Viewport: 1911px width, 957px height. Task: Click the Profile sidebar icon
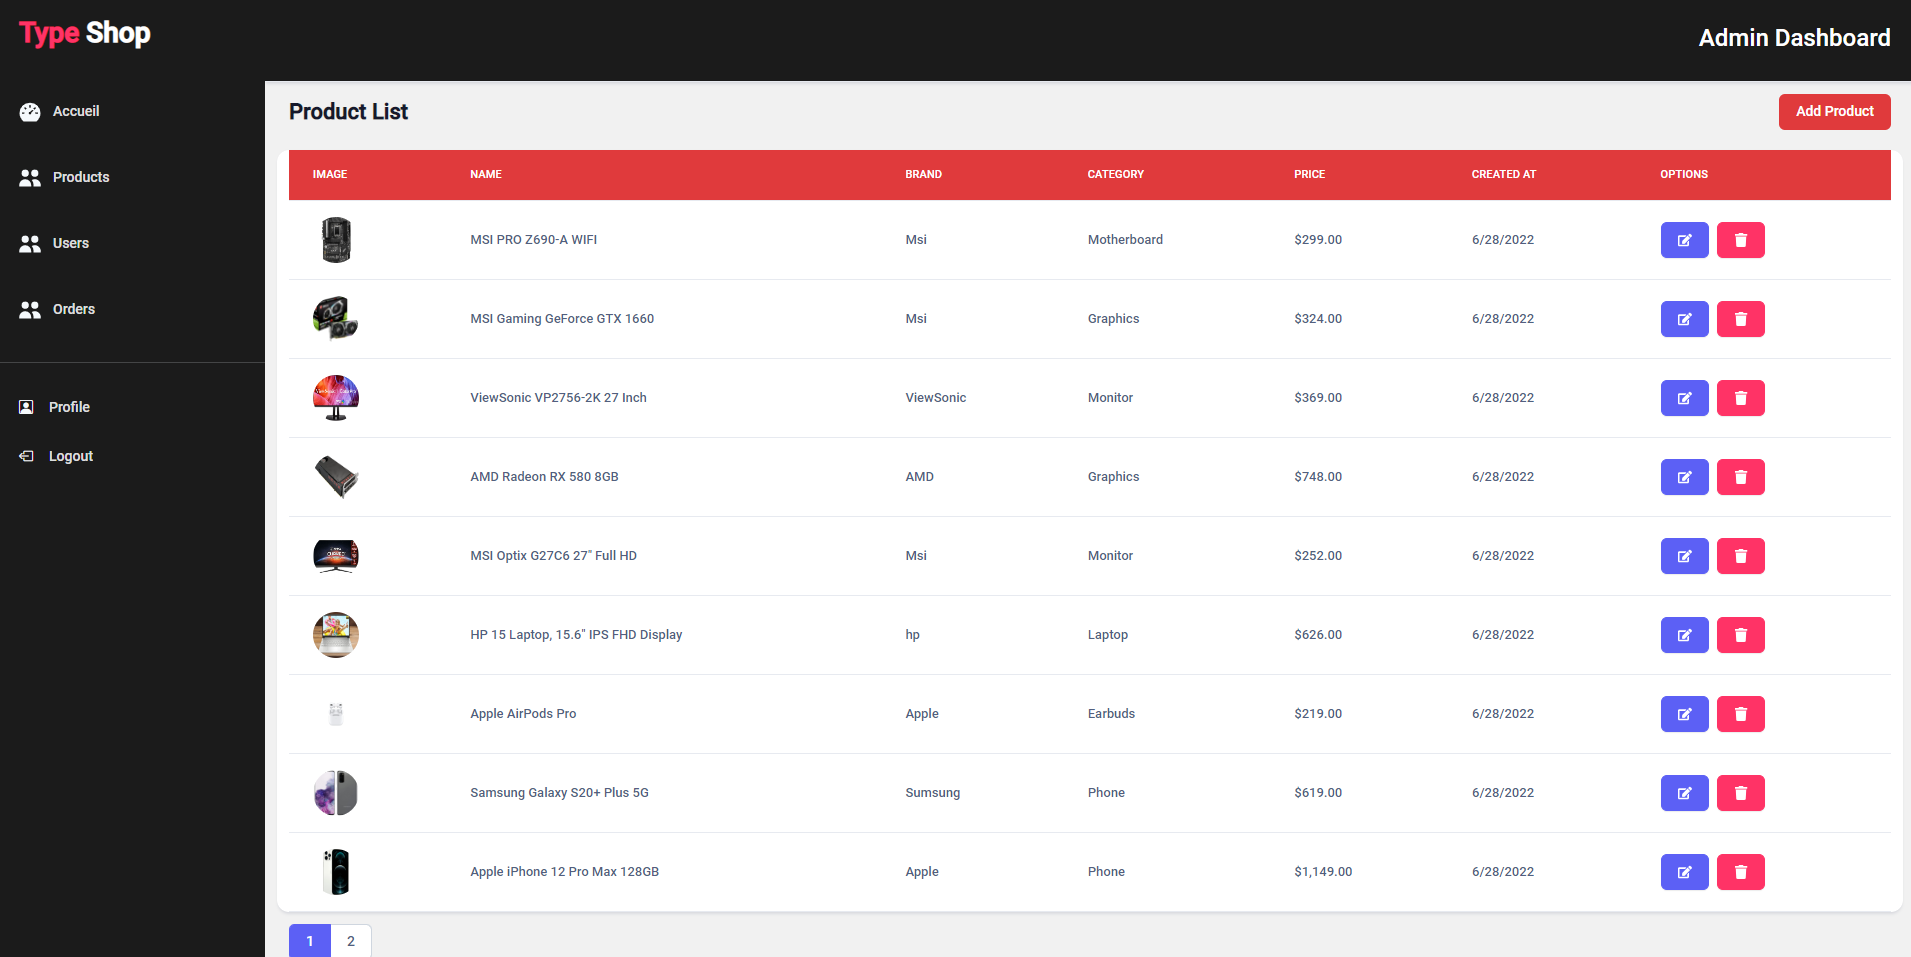(26, 407)
